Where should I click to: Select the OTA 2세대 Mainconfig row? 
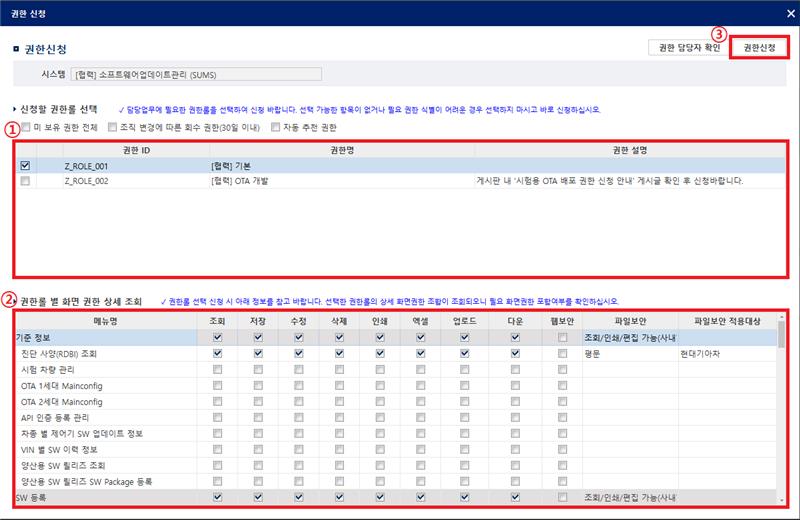point(396,402)
